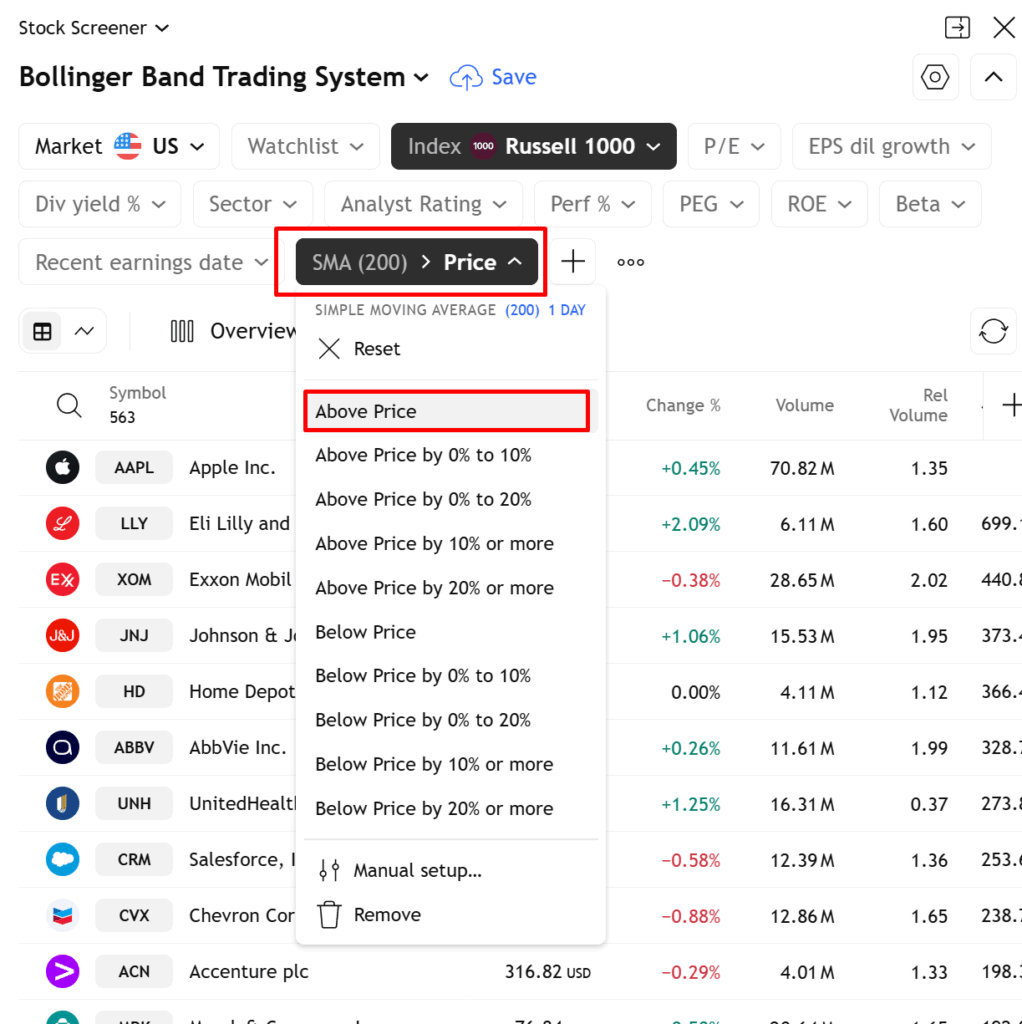Screen dimensions: 1022x1024
Task: Expand the Analyst Rating filter
Action: tap(423, 204)
